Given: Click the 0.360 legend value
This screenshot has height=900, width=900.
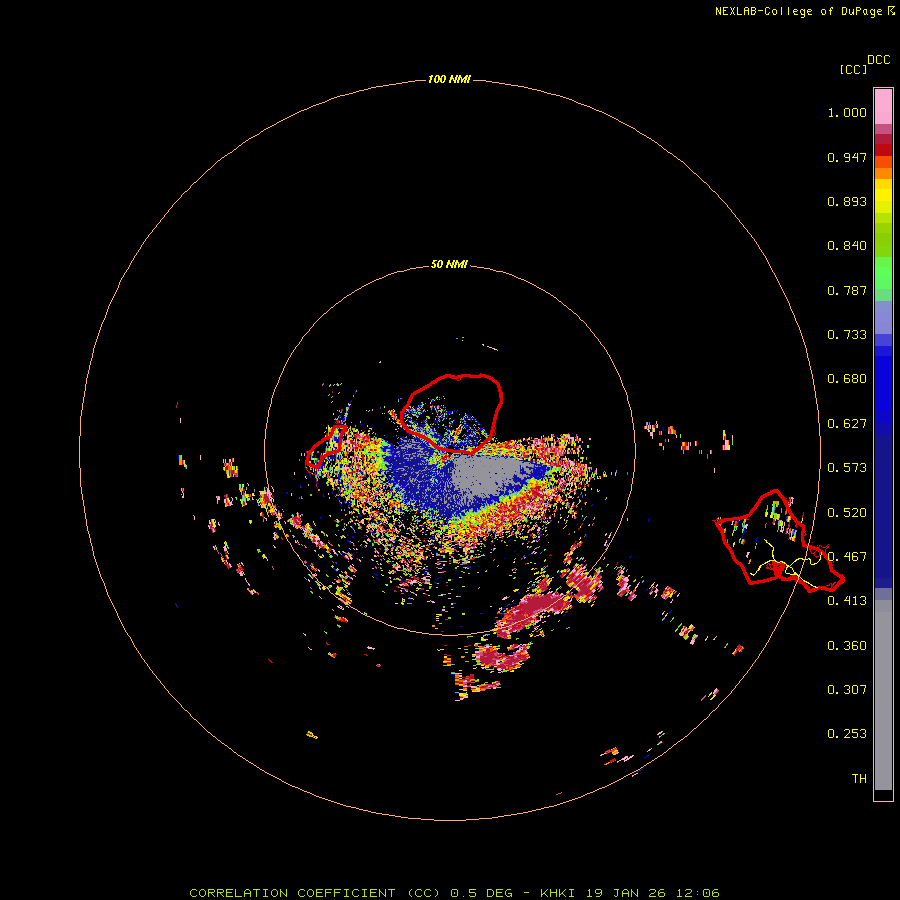Looking at the screenshot, I should [847, 646].
